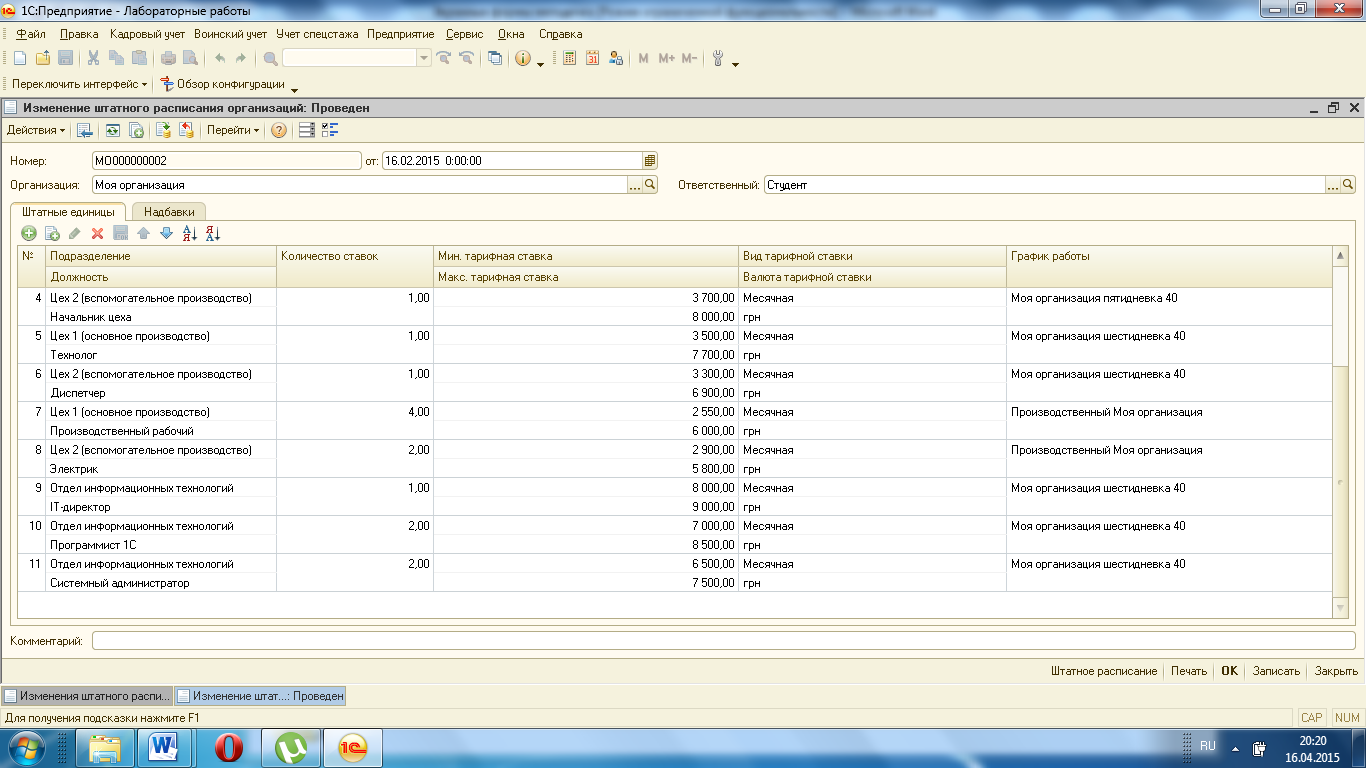Click the Закрыть button

pyautogui.click(x=1336, y=671)
